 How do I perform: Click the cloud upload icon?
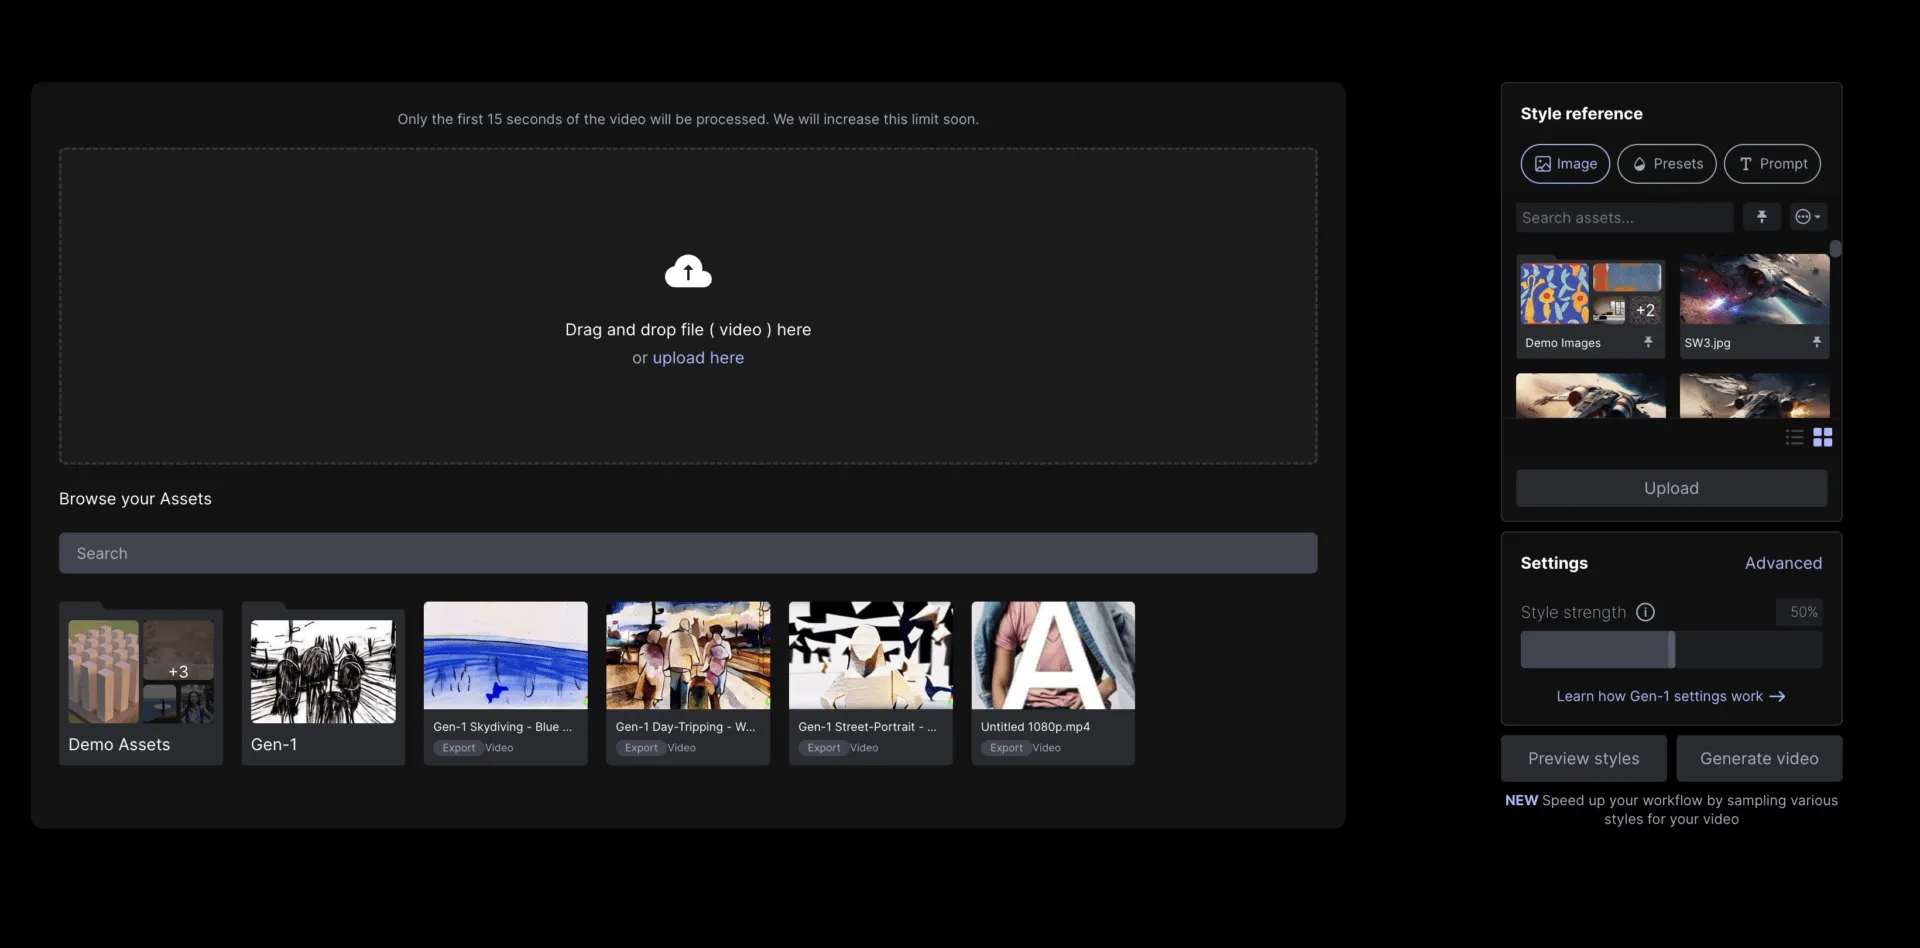pyautogui.click(x=688, y=271)
